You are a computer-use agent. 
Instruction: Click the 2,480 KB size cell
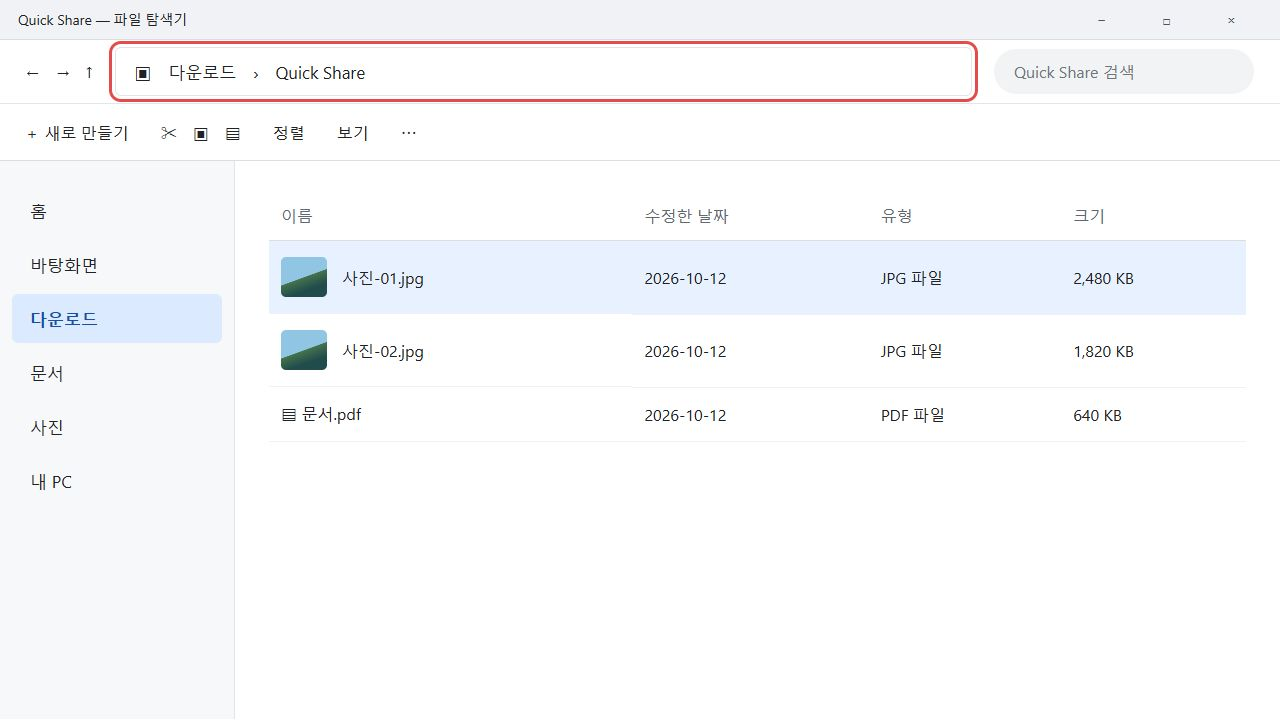[x=1103, y=279]
